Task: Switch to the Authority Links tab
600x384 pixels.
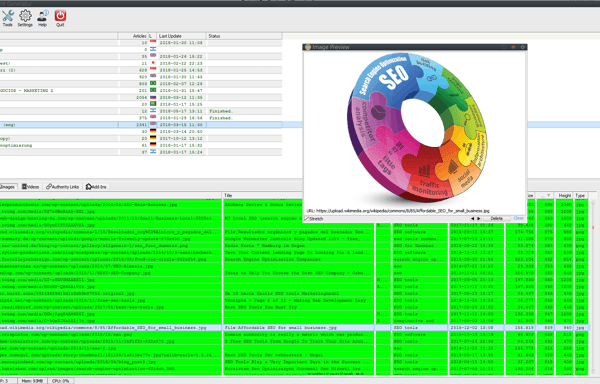Action: (x=62, y=187)
